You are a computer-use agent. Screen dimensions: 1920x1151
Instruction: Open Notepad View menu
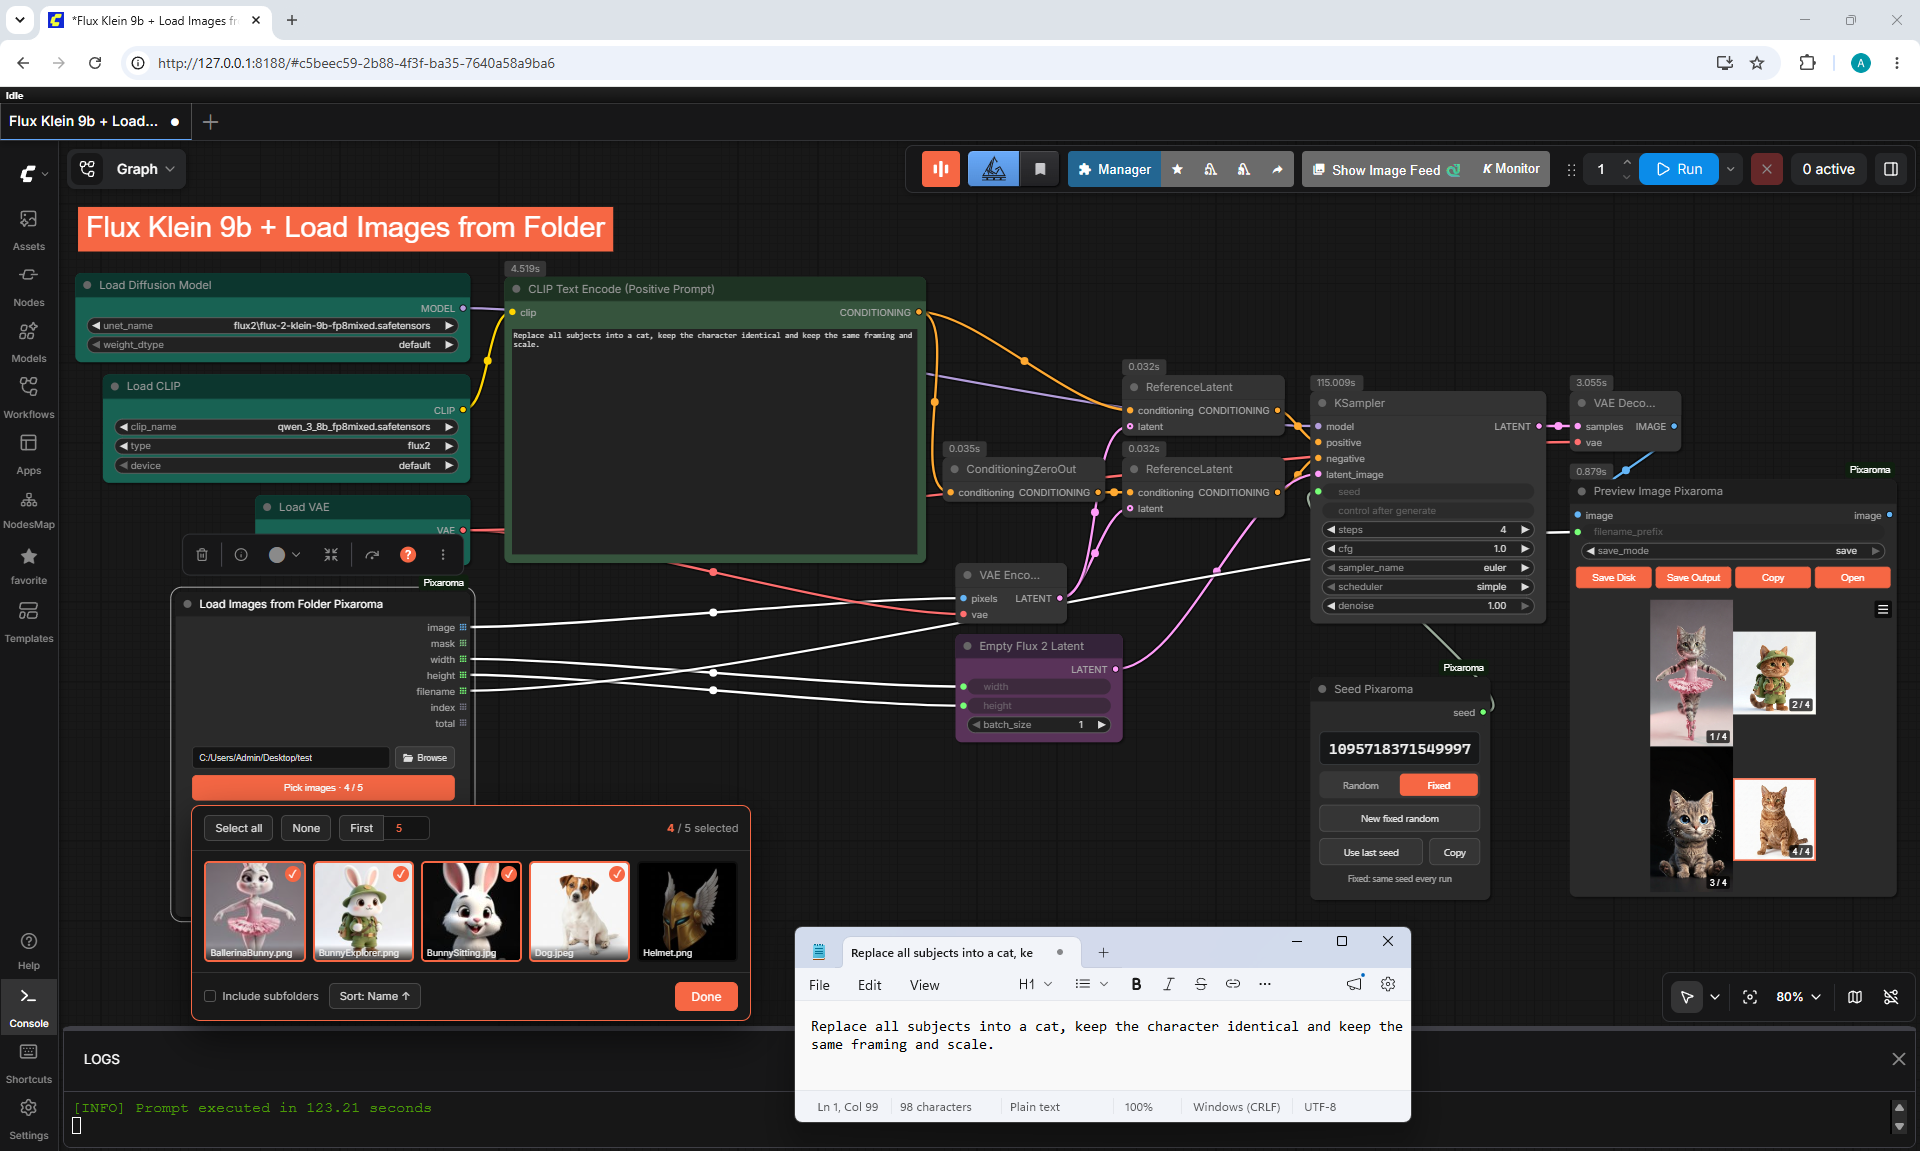coord(924,985)
